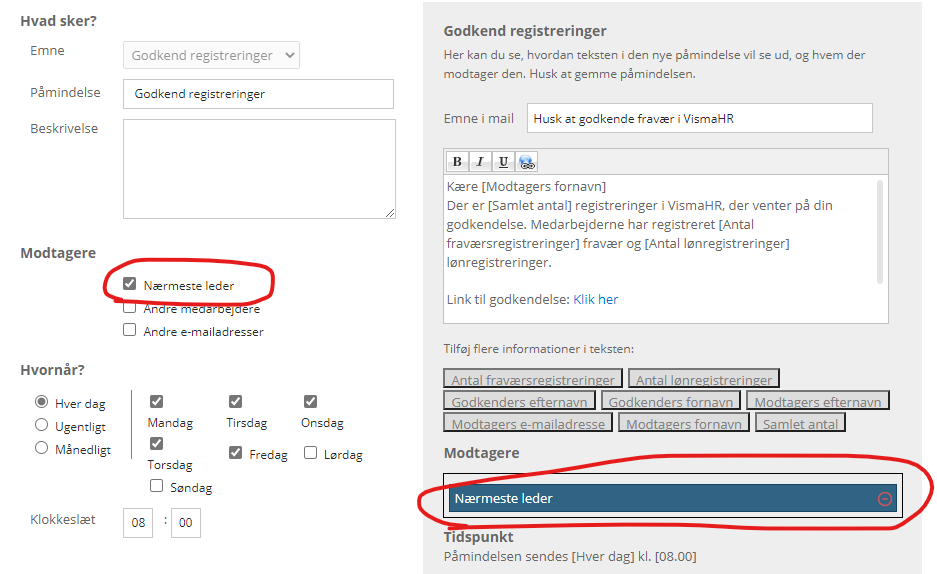Image resolution: width=937 pixels, height=574 pixels.
Task: Apply bold formatting in mail editor
Action: [457, 161]
